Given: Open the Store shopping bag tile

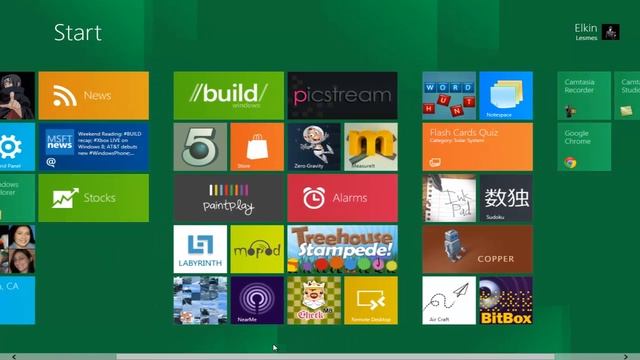Looking at the screenshot, I should click(x=257, y=147).
